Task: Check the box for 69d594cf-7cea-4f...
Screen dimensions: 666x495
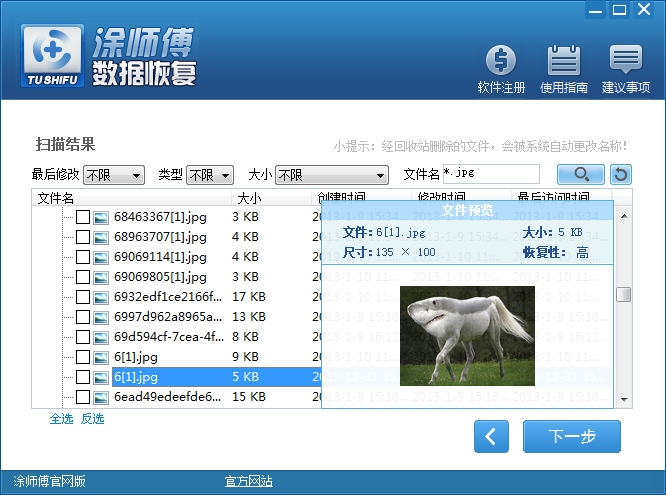Action: [x=83, y=337]
